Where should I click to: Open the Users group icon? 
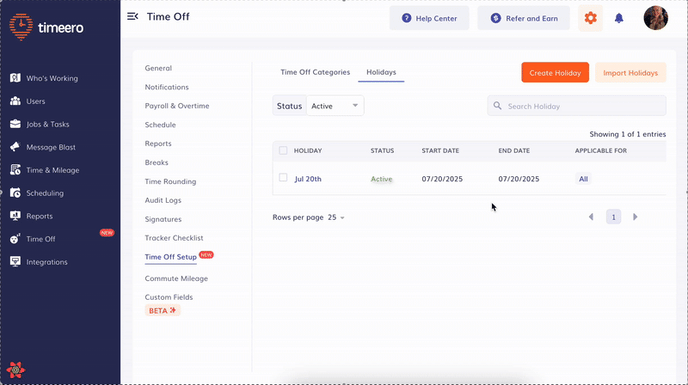(x=15, y=101)
